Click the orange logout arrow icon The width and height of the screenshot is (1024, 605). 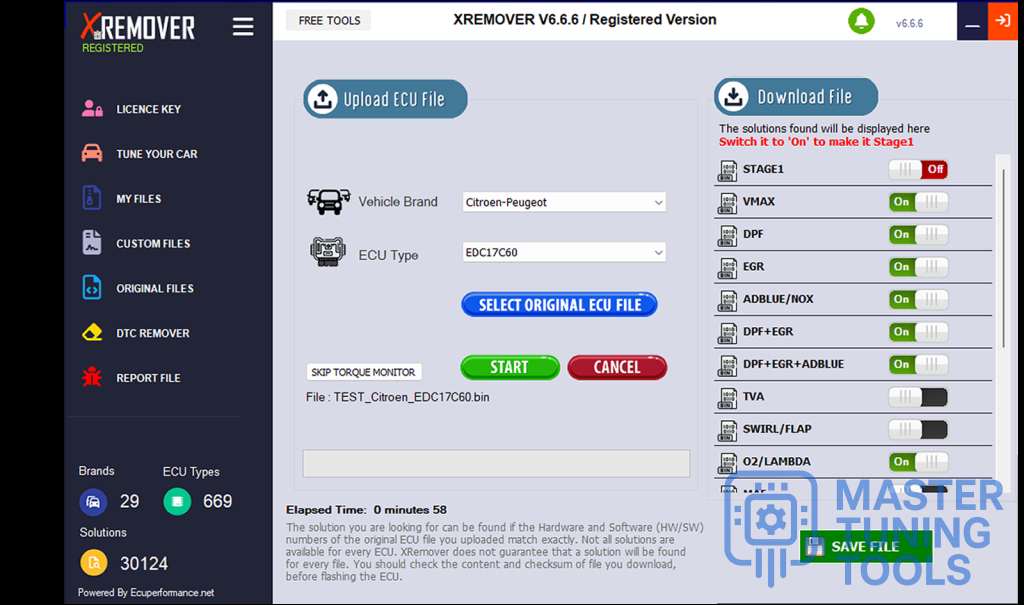point(1002,21)
